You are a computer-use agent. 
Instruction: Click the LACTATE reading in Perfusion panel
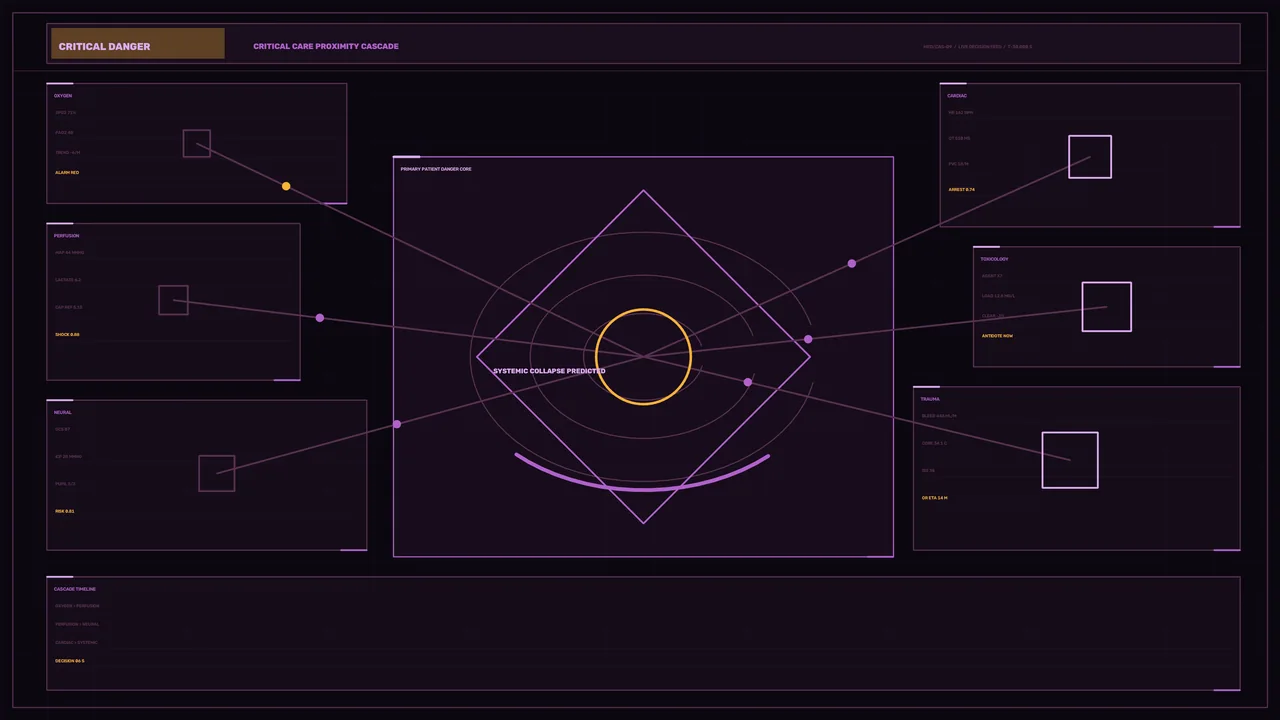tap(69, 280)
